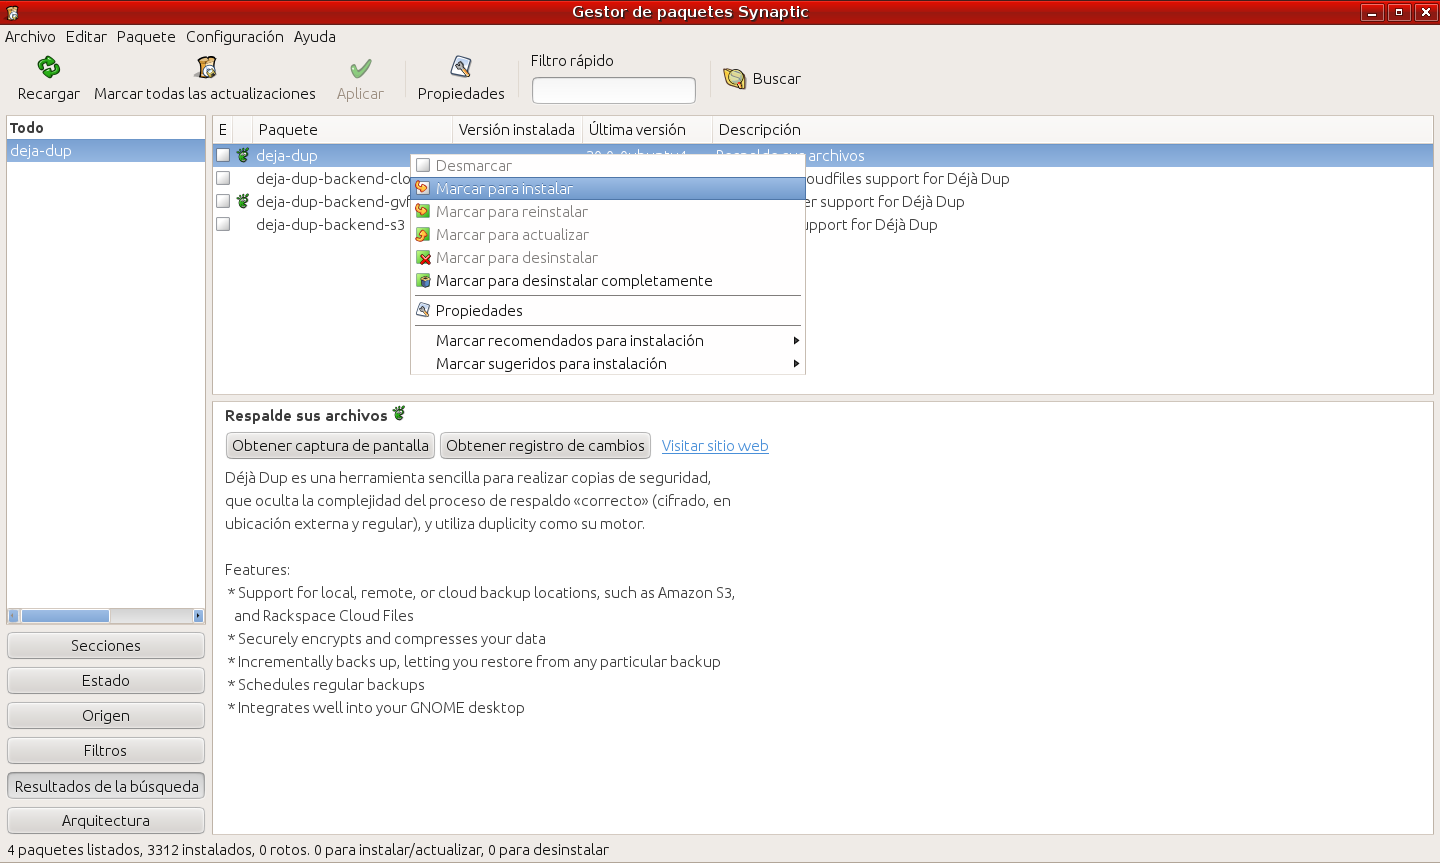This screenshot has width=1440, height=863.
Task: Click the Aplicar checkmark icon
Action: (x=360, y=68)
